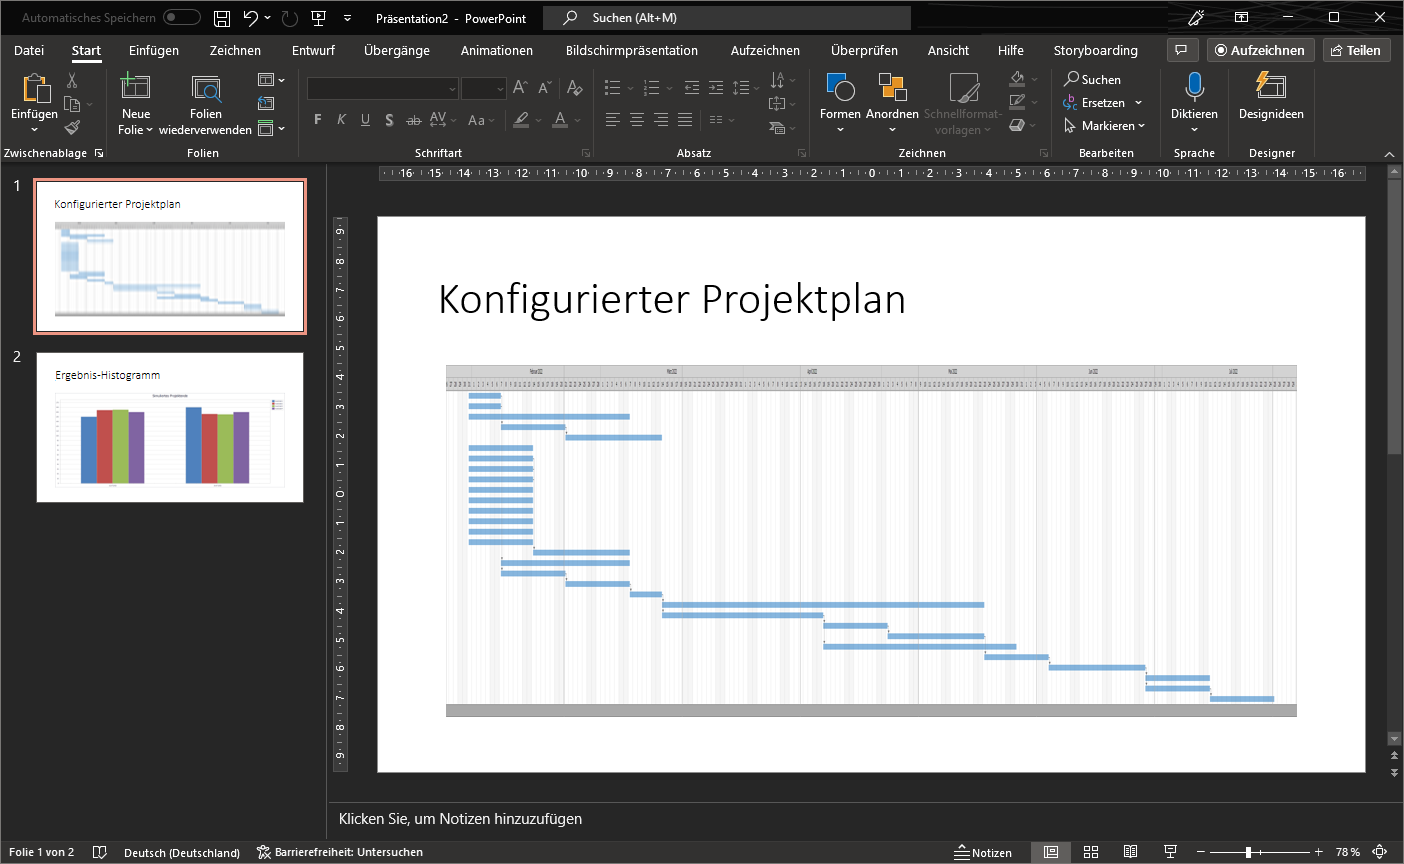Viewport: 1404px width, 864px height.
Task: Start Bildschirmpräsentation from the status bar
Action: point(1170,852)
